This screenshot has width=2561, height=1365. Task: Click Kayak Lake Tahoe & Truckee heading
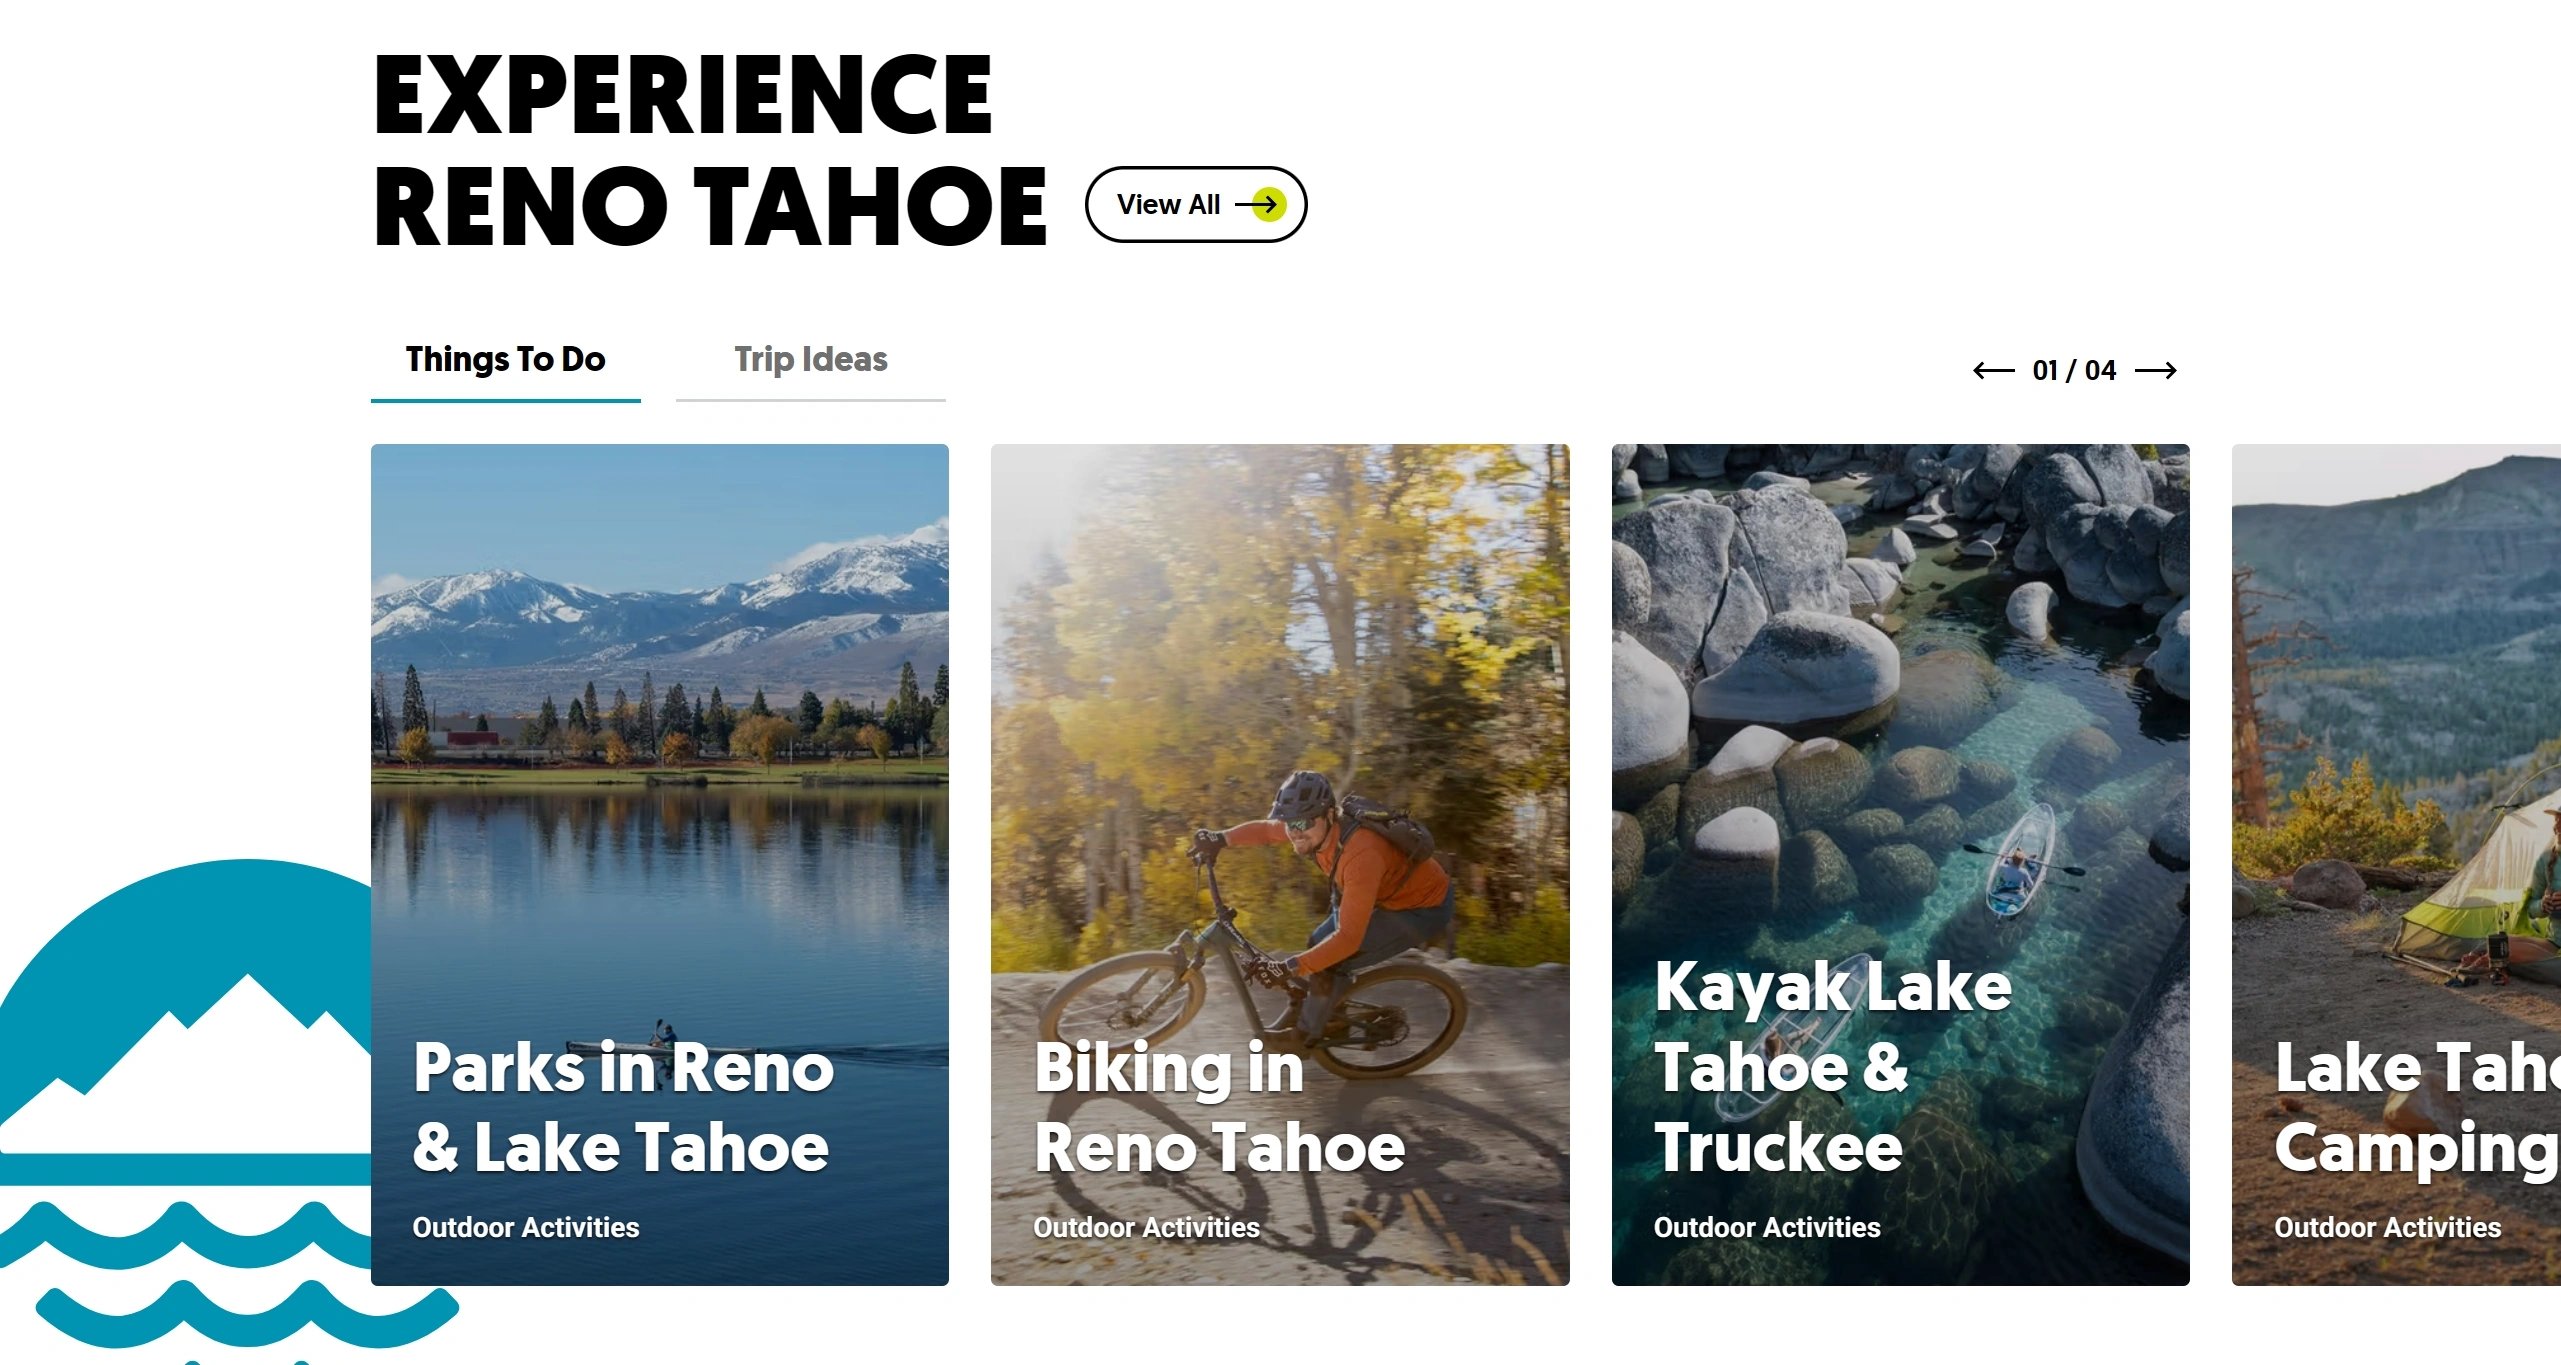1832,1066
